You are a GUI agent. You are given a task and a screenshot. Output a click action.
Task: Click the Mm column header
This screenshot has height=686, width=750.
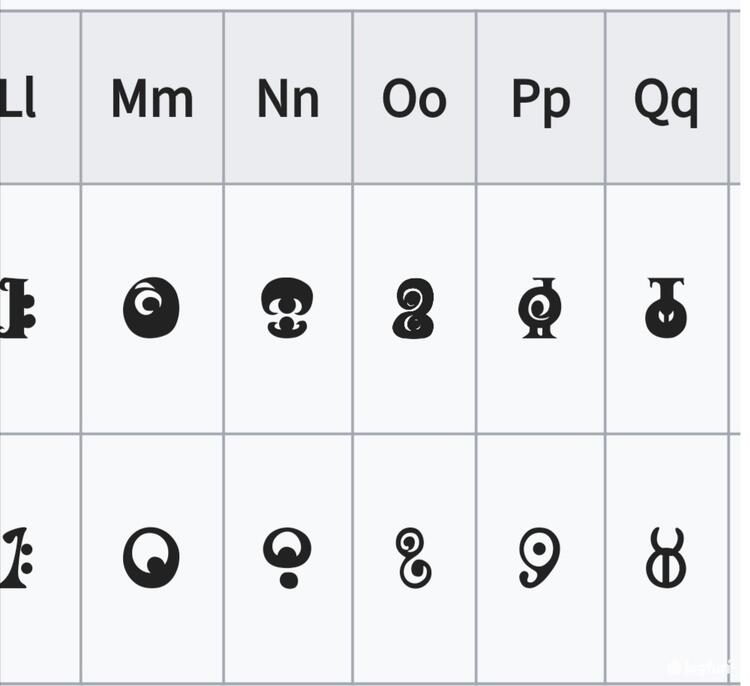(152, 98)
